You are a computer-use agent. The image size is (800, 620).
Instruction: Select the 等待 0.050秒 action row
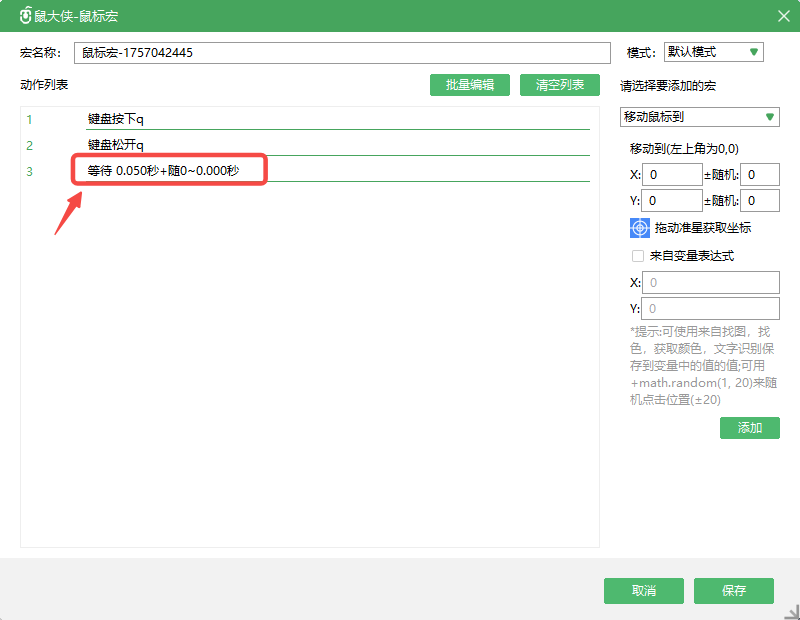[x=300, y=171]
